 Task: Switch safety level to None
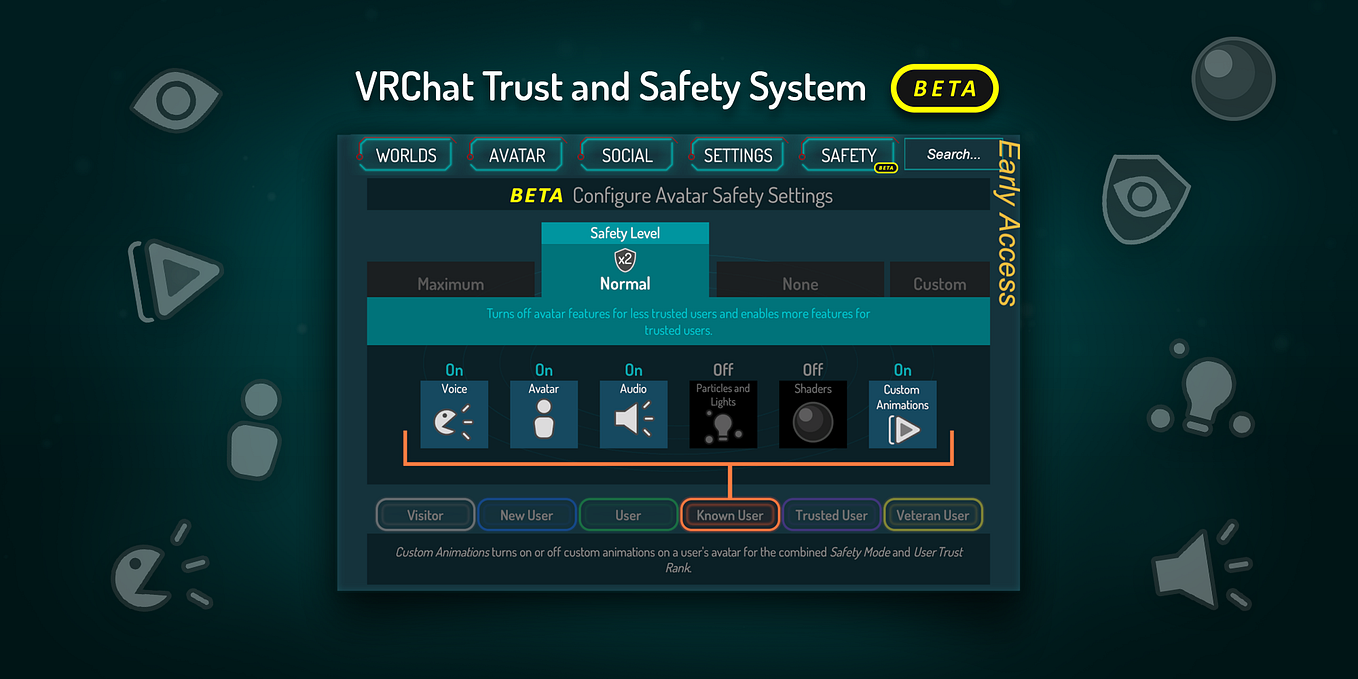(x=800, y=282)
